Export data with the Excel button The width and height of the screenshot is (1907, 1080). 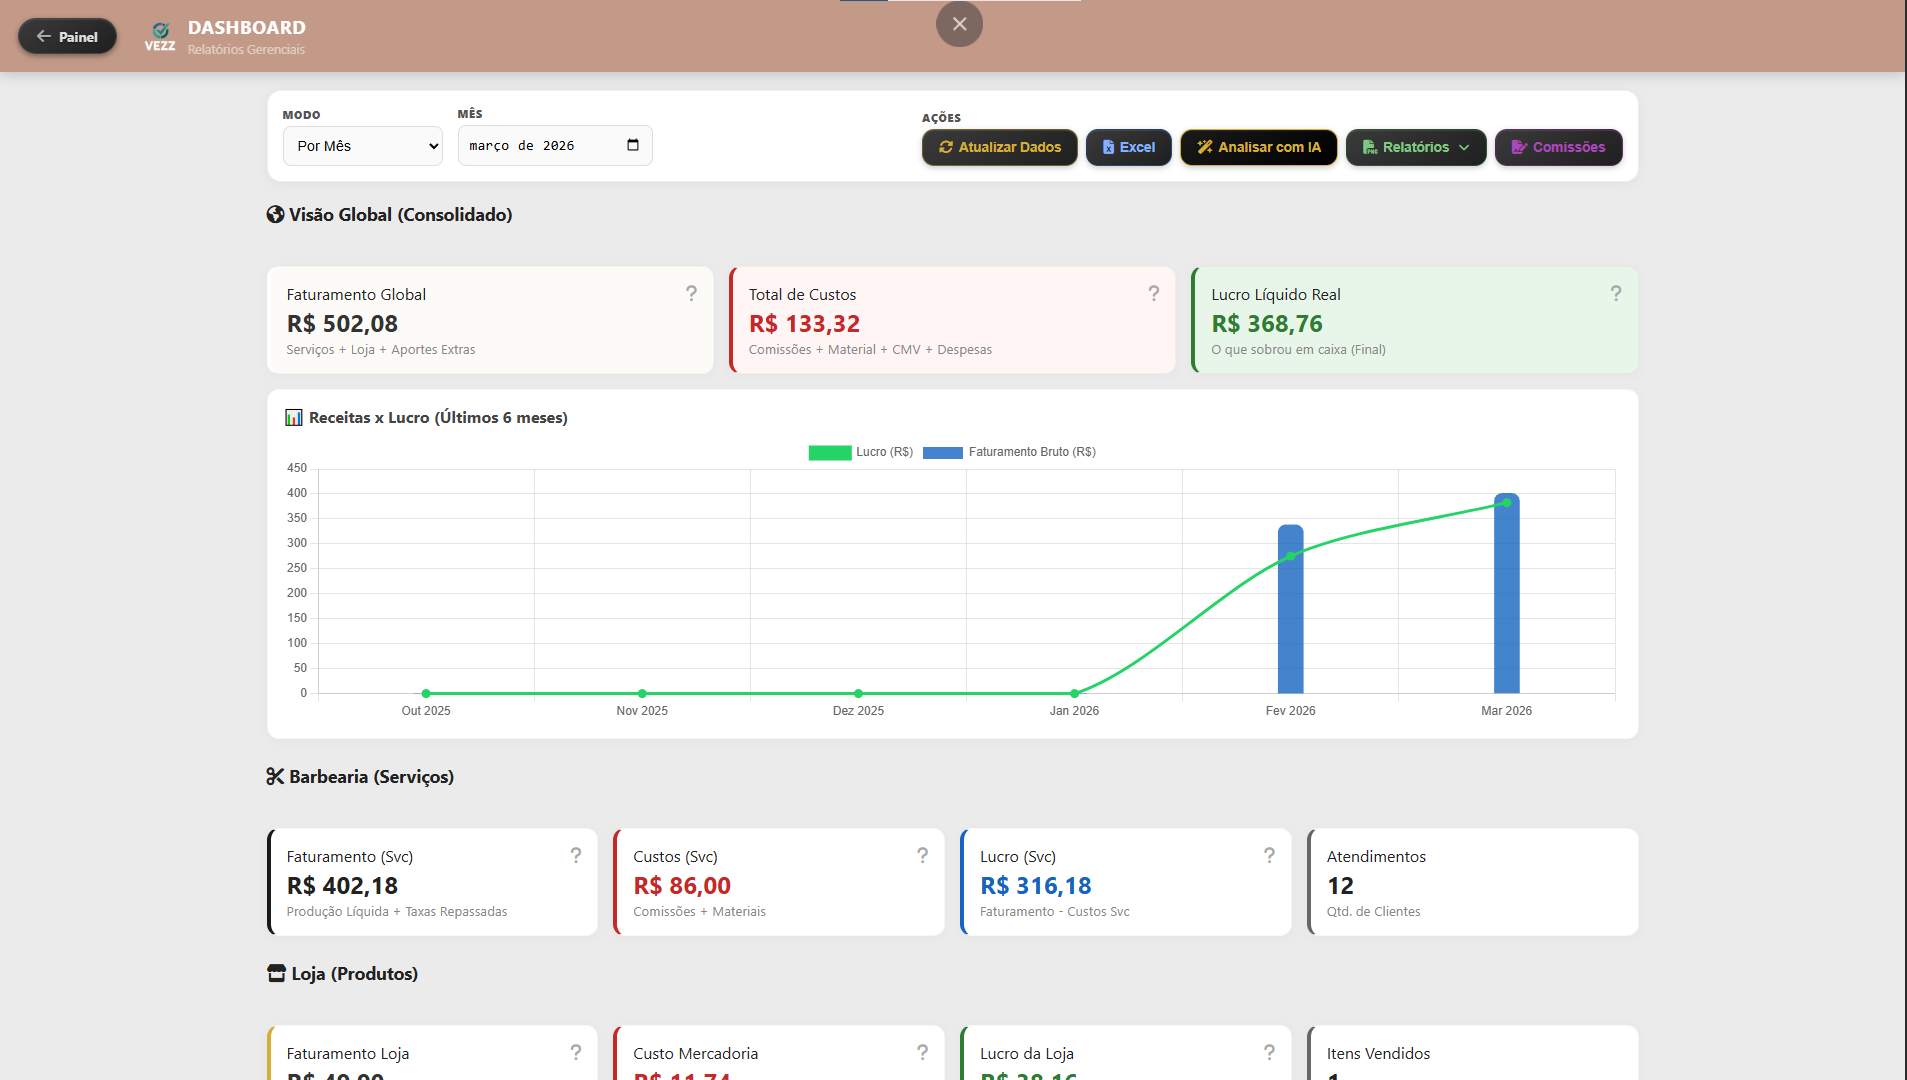(x=1128, y=147)
